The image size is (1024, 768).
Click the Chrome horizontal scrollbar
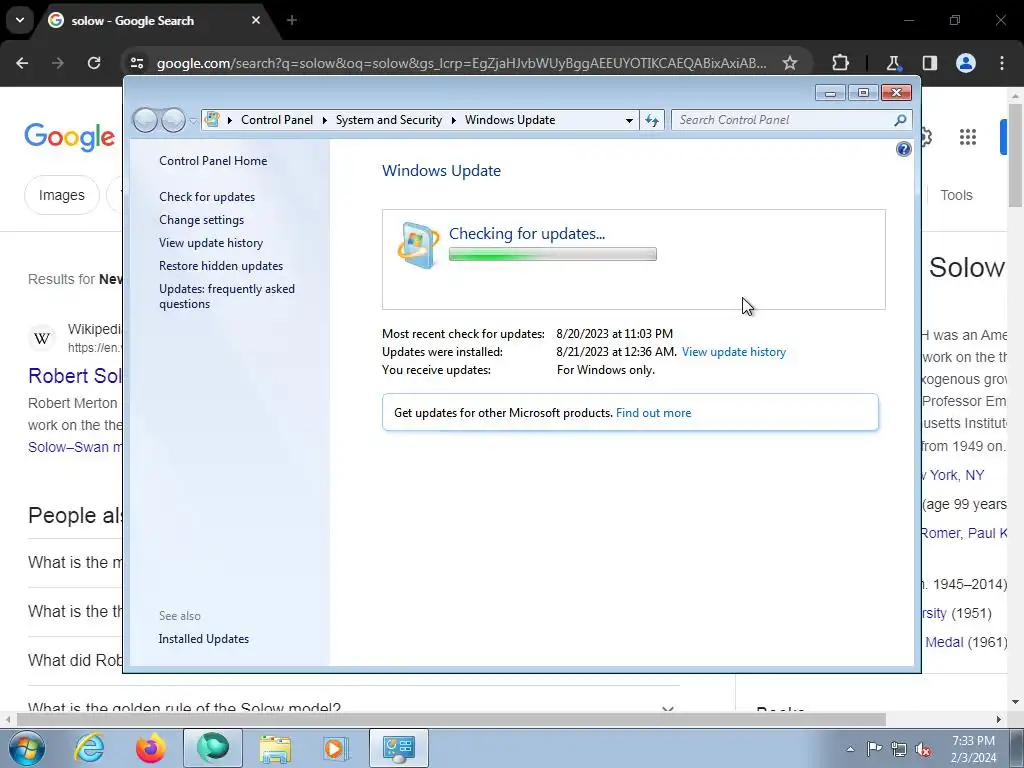(451, 719)
